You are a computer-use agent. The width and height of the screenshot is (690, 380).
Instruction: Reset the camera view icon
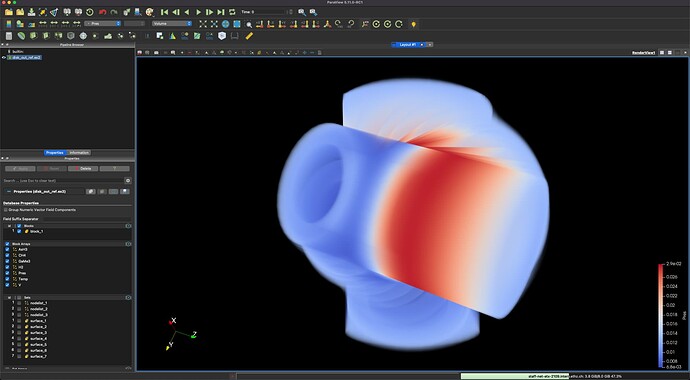(x=203, y=24)
